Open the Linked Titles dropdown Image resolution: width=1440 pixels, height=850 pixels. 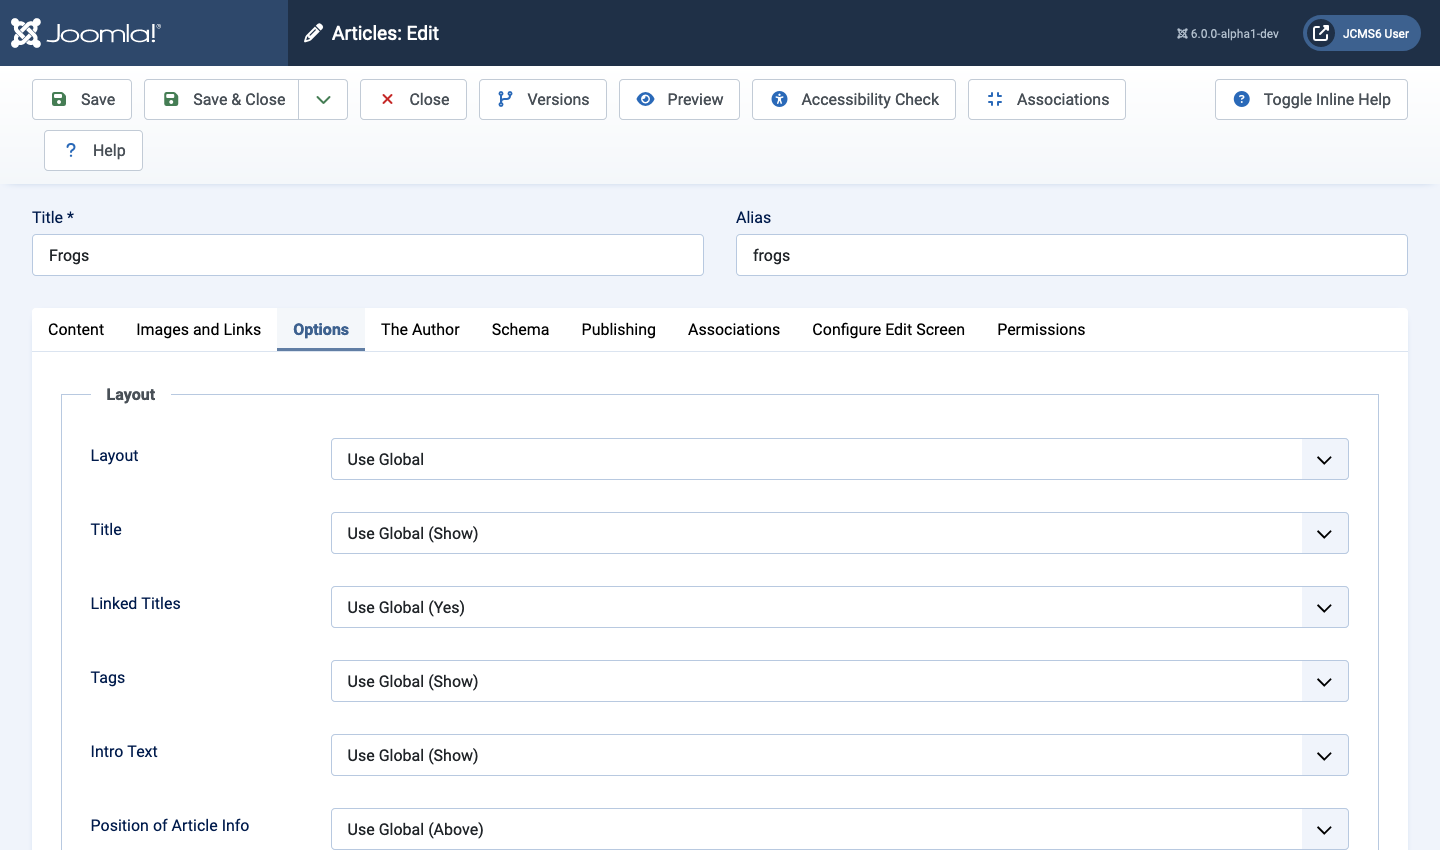point(840,607)
